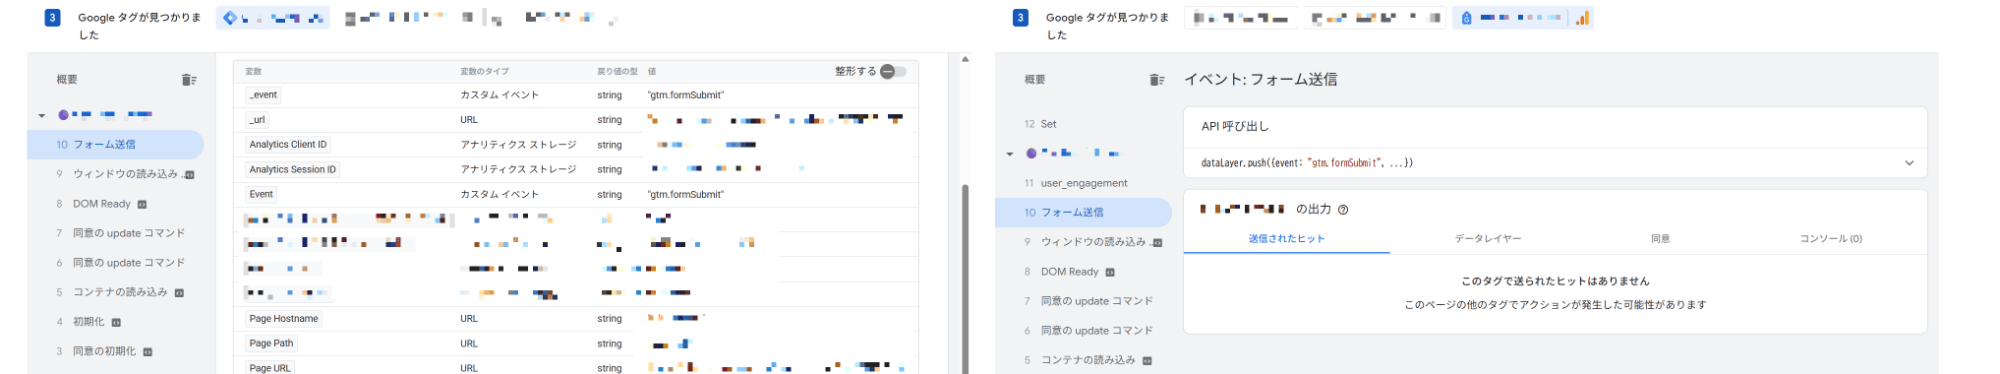Image resolution: width=2000 pixels, height=374 pixels.
Task: Click clear-events trash icon in left panel
Action: (189, 80)
